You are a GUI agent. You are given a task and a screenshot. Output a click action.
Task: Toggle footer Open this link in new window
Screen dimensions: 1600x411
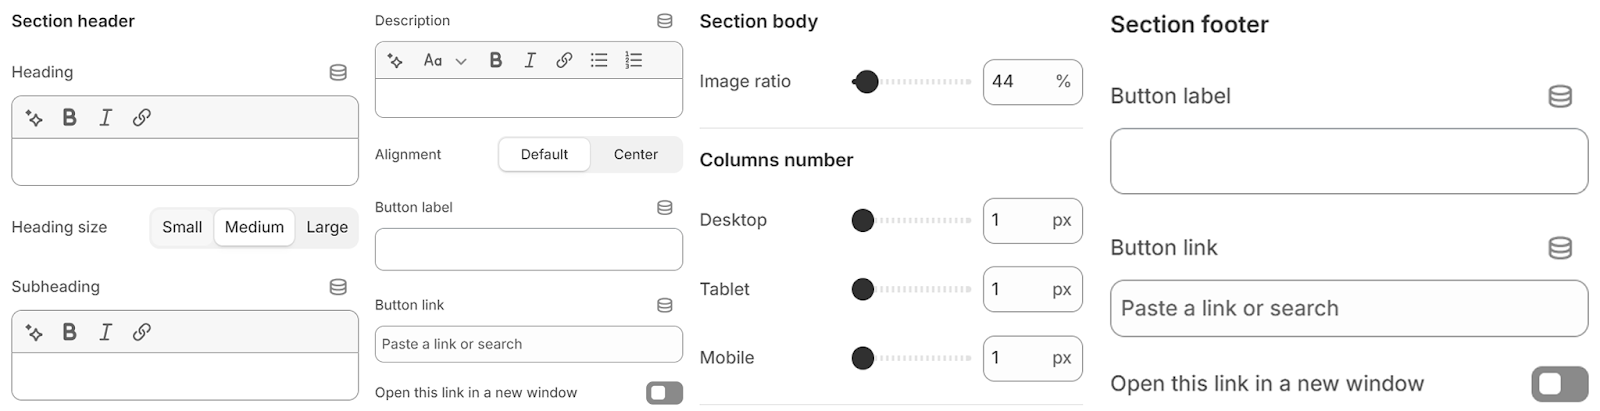click(x=1559, y=384)
